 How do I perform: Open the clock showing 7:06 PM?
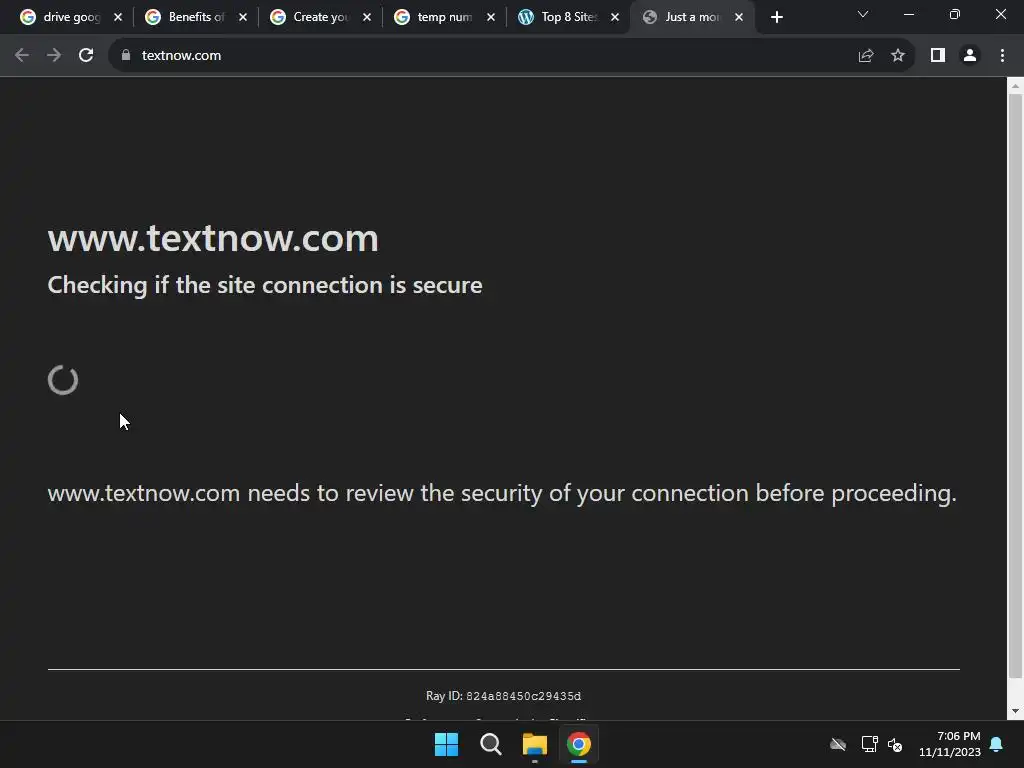[x=950, y=744]
